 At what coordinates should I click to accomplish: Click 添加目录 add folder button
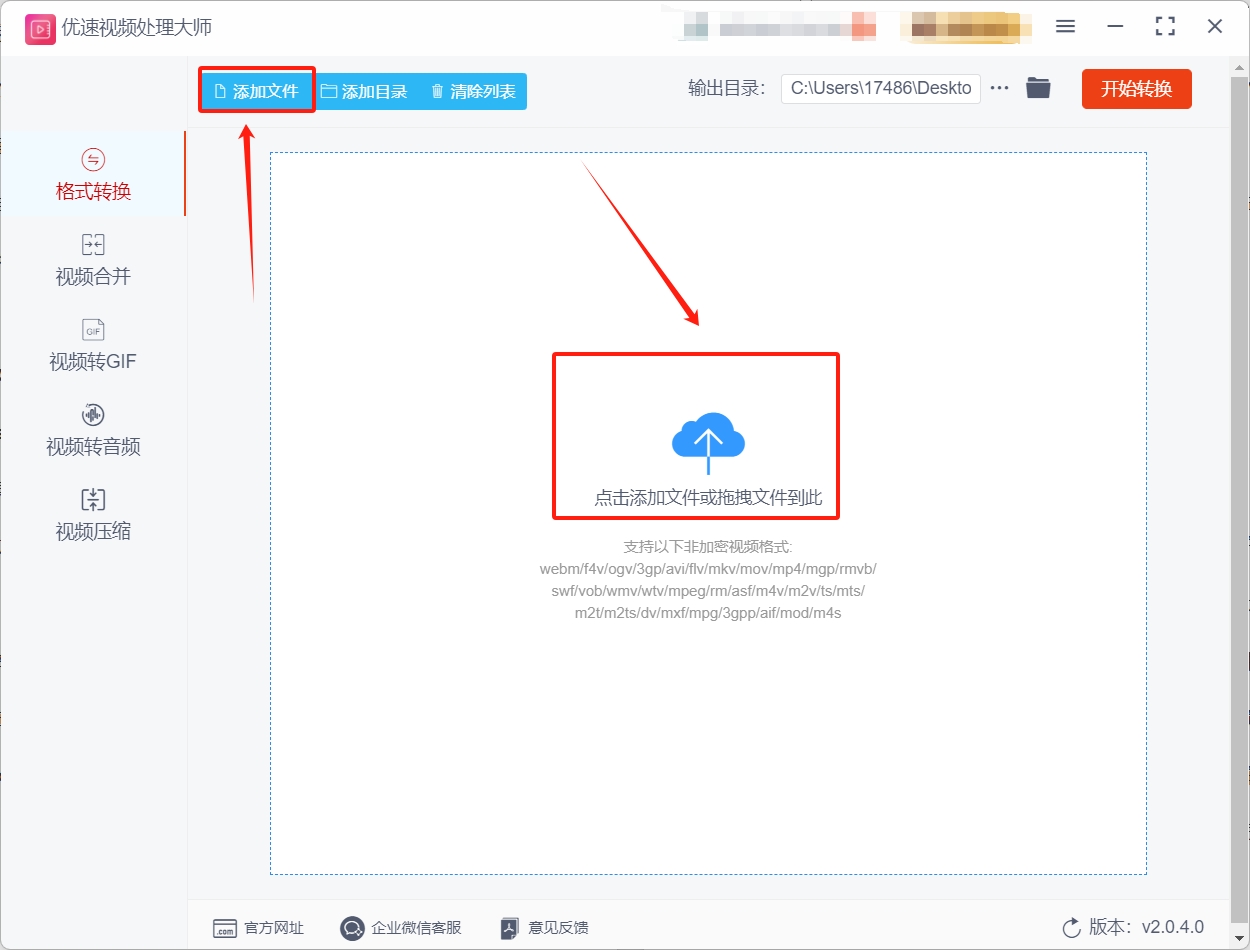pos(364,91)
